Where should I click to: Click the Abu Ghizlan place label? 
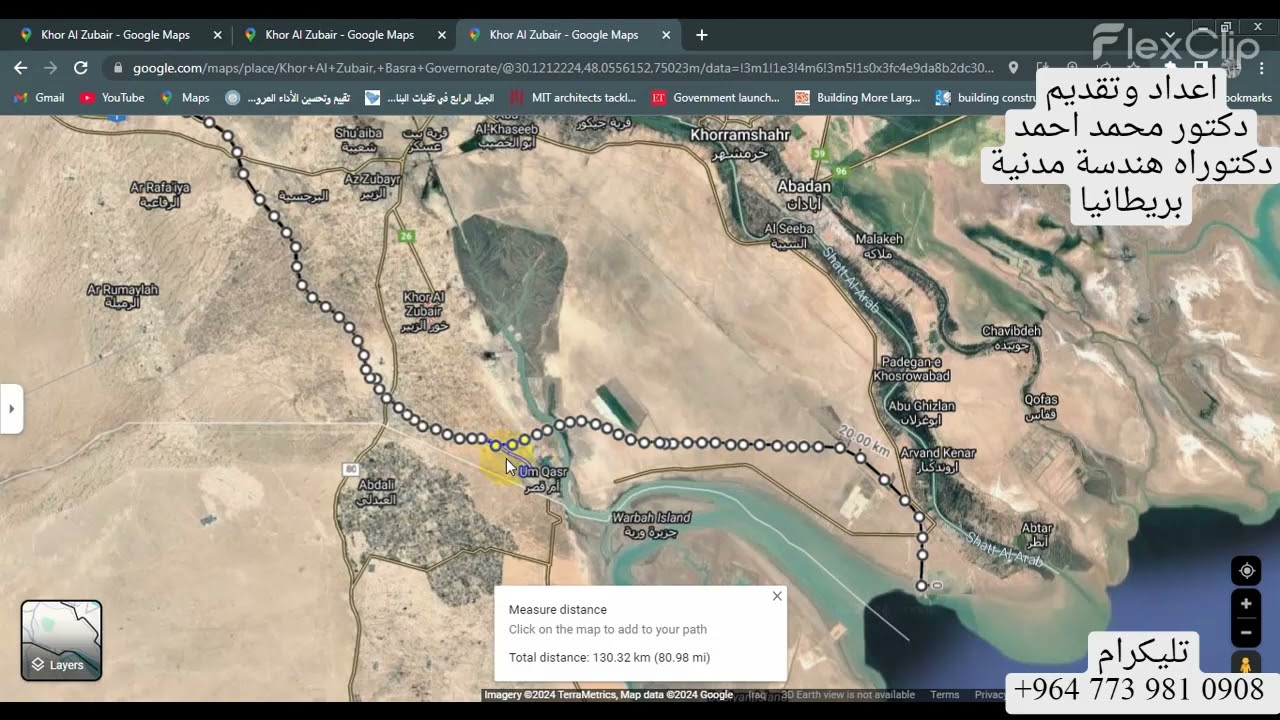coord(922,413)
